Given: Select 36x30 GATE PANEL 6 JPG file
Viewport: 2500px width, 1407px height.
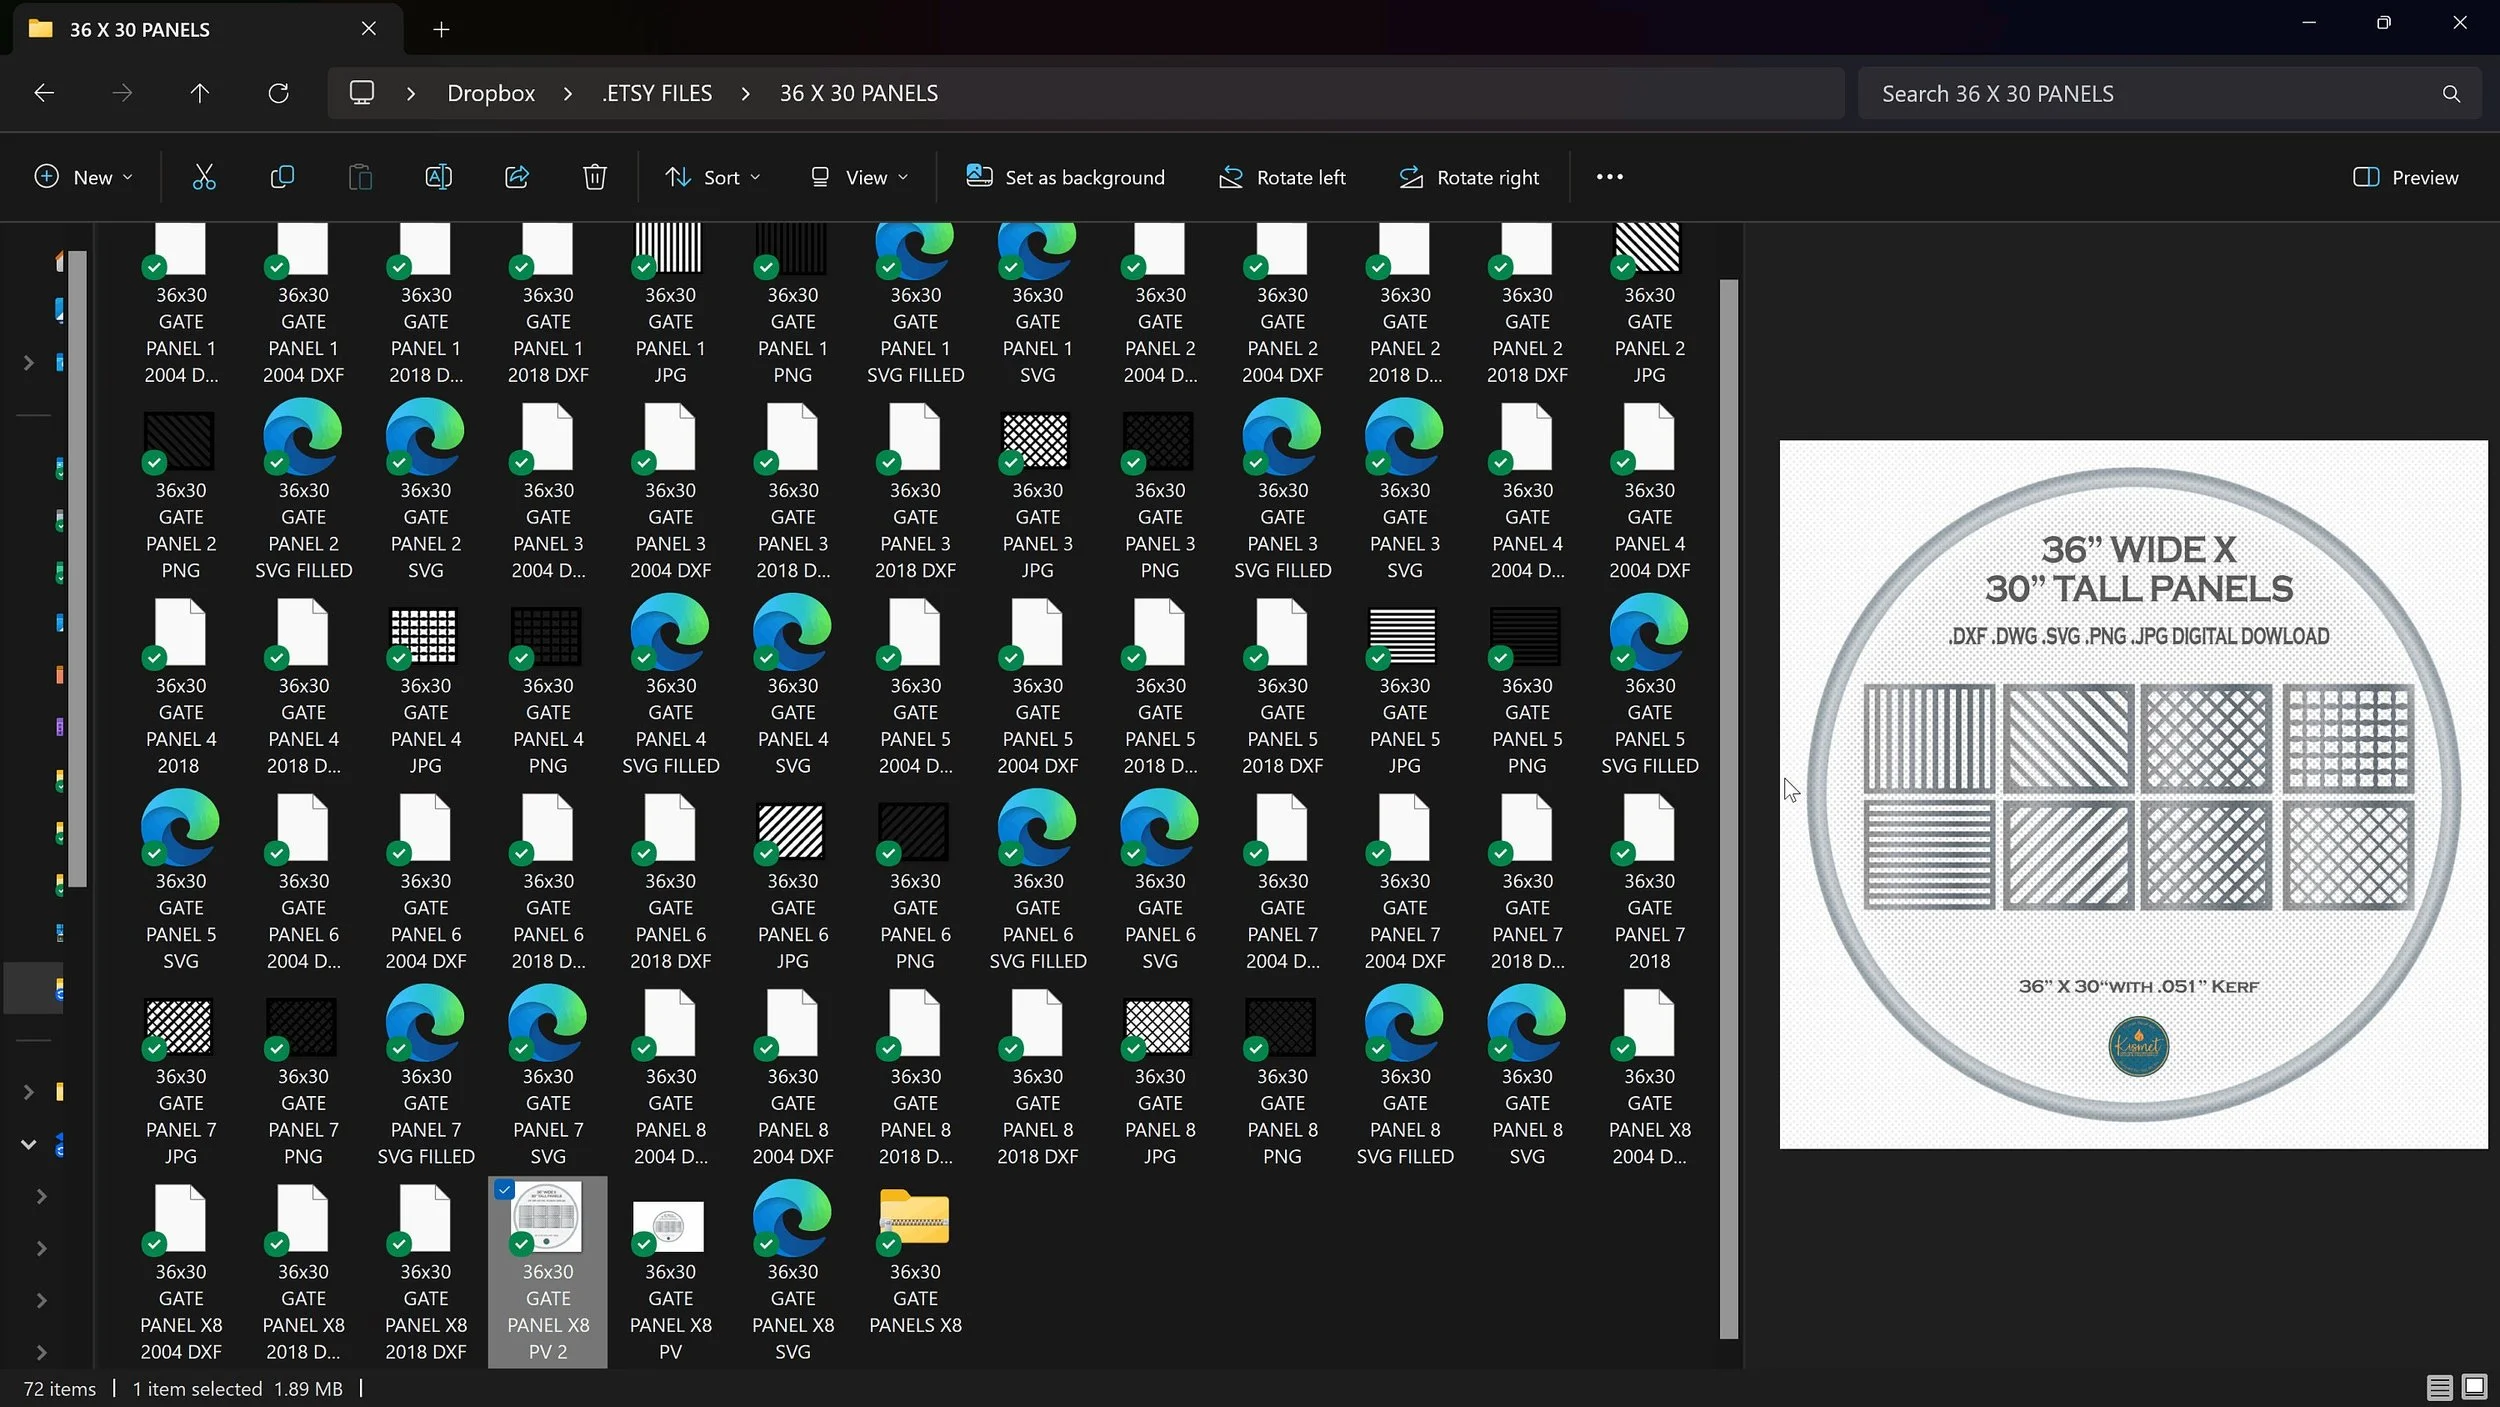Looking at the screenshot, I should (793, 881).
